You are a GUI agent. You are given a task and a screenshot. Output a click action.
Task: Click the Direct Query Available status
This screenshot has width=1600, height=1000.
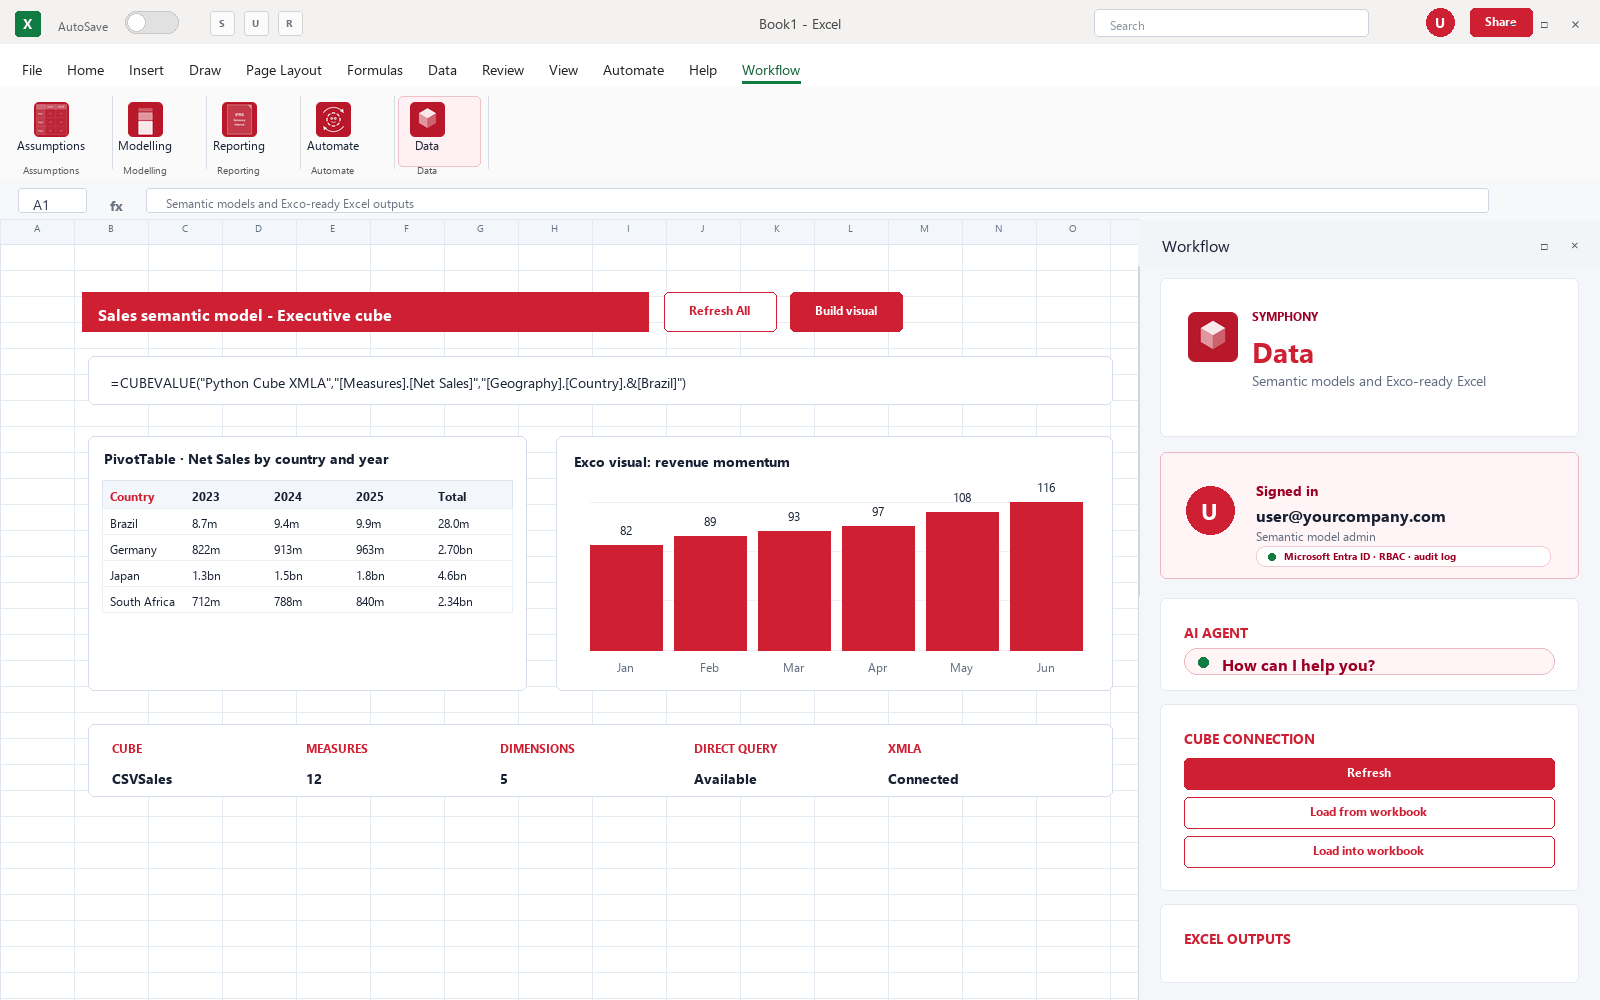725,779
